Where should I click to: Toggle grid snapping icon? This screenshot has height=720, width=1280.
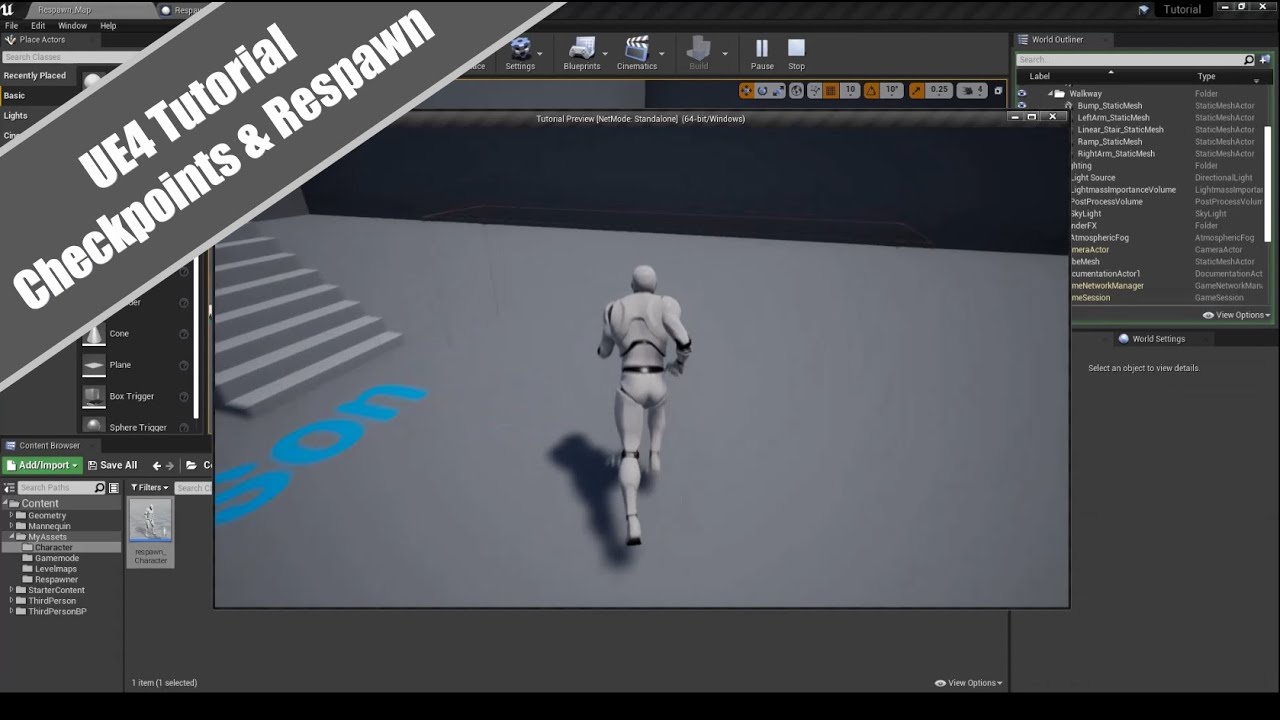pyautogui.click(x=831, y=90)
